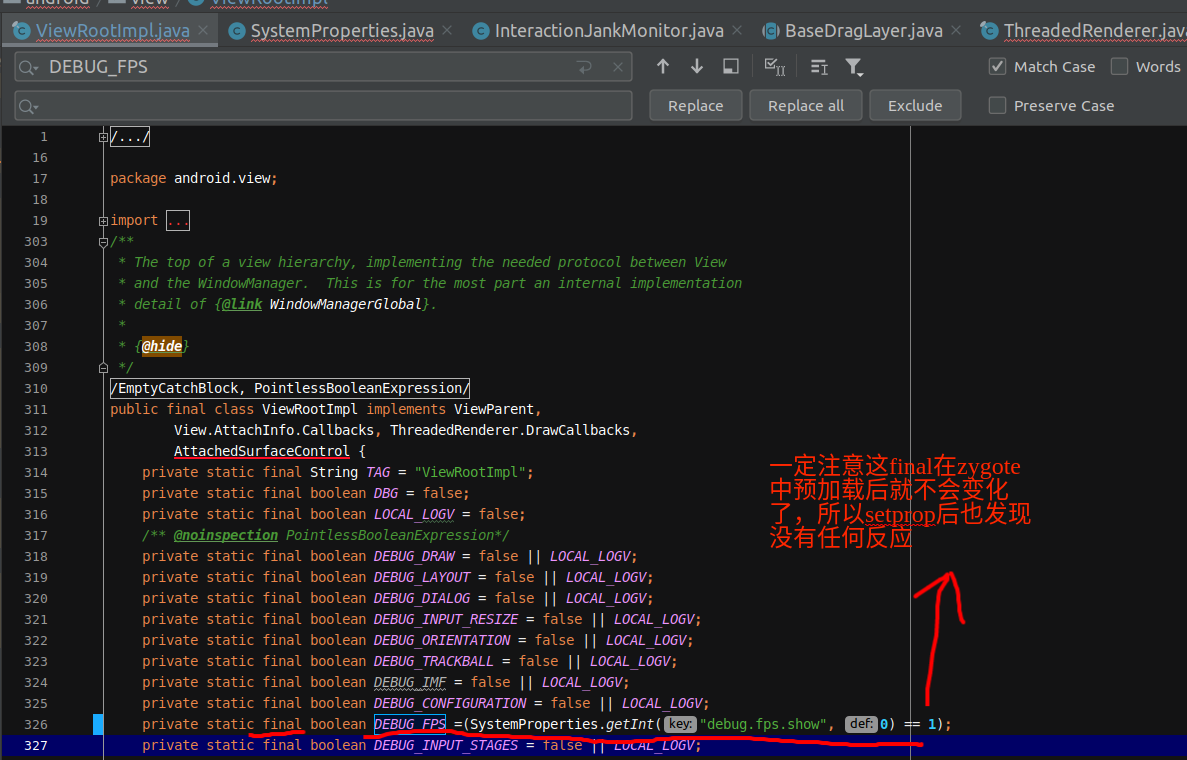This screenshot has height=760, width=1187.
Task: Click DEBUG_DIALOG on line 320
Action: (x=422, y=598)
